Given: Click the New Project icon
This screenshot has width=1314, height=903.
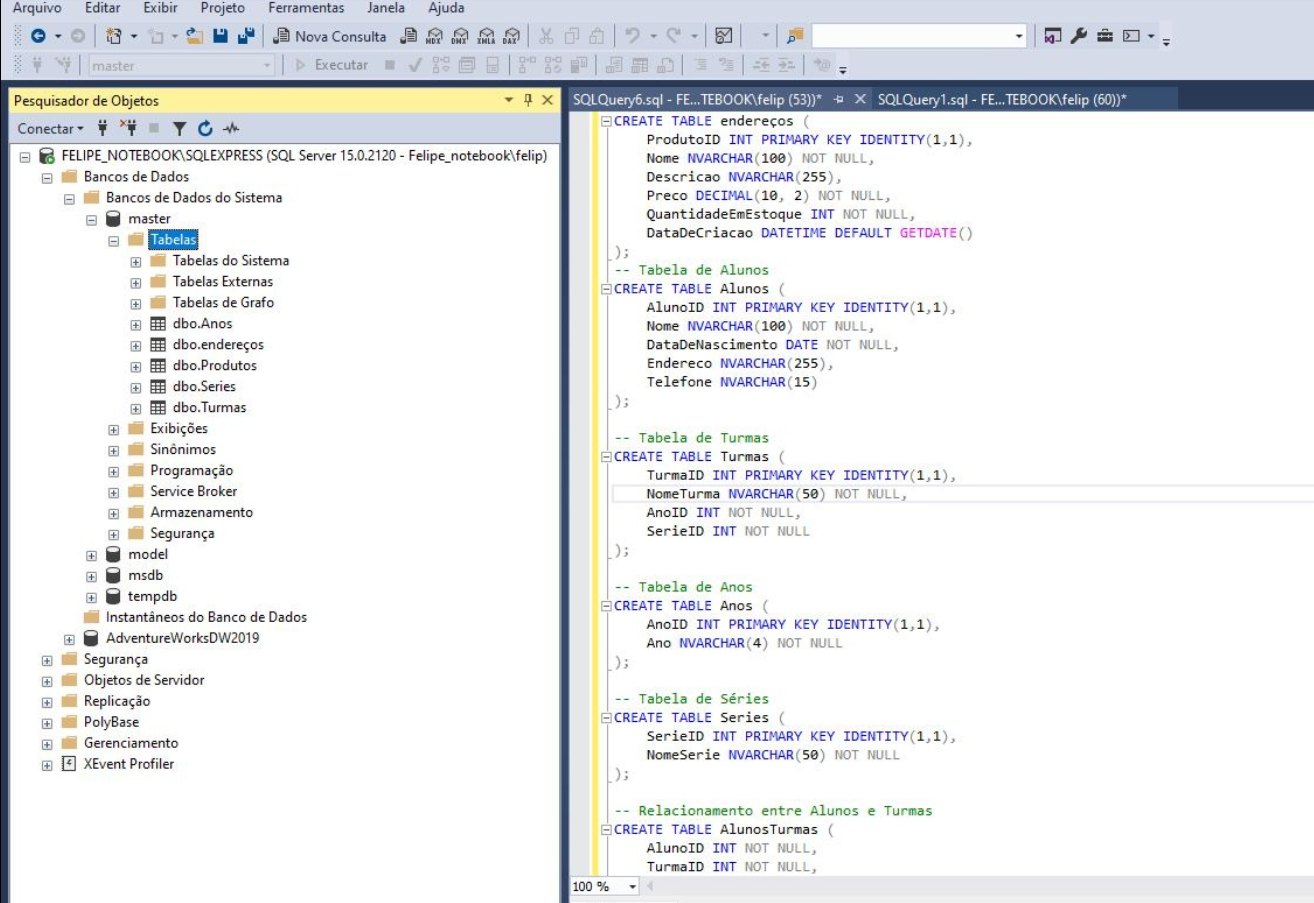Looking at the screenshot, I should click(x=115, y=37).
